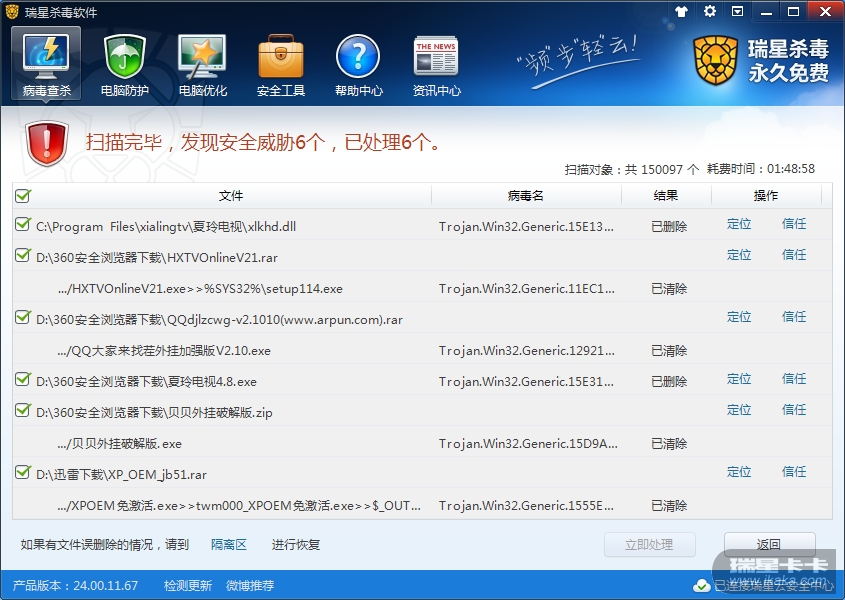845x600 pixels.
Task: Click the 返回 button
Action: click(769, 544)
